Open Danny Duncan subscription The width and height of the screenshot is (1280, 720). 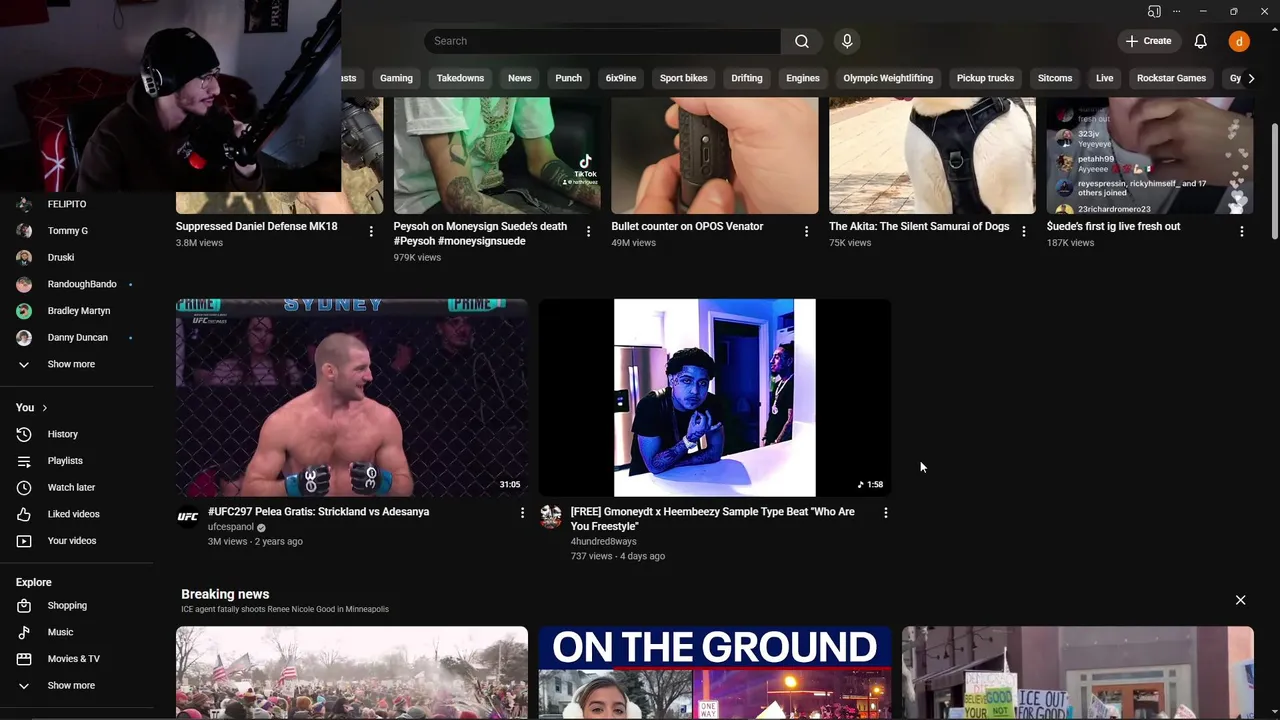coord(78,337)
